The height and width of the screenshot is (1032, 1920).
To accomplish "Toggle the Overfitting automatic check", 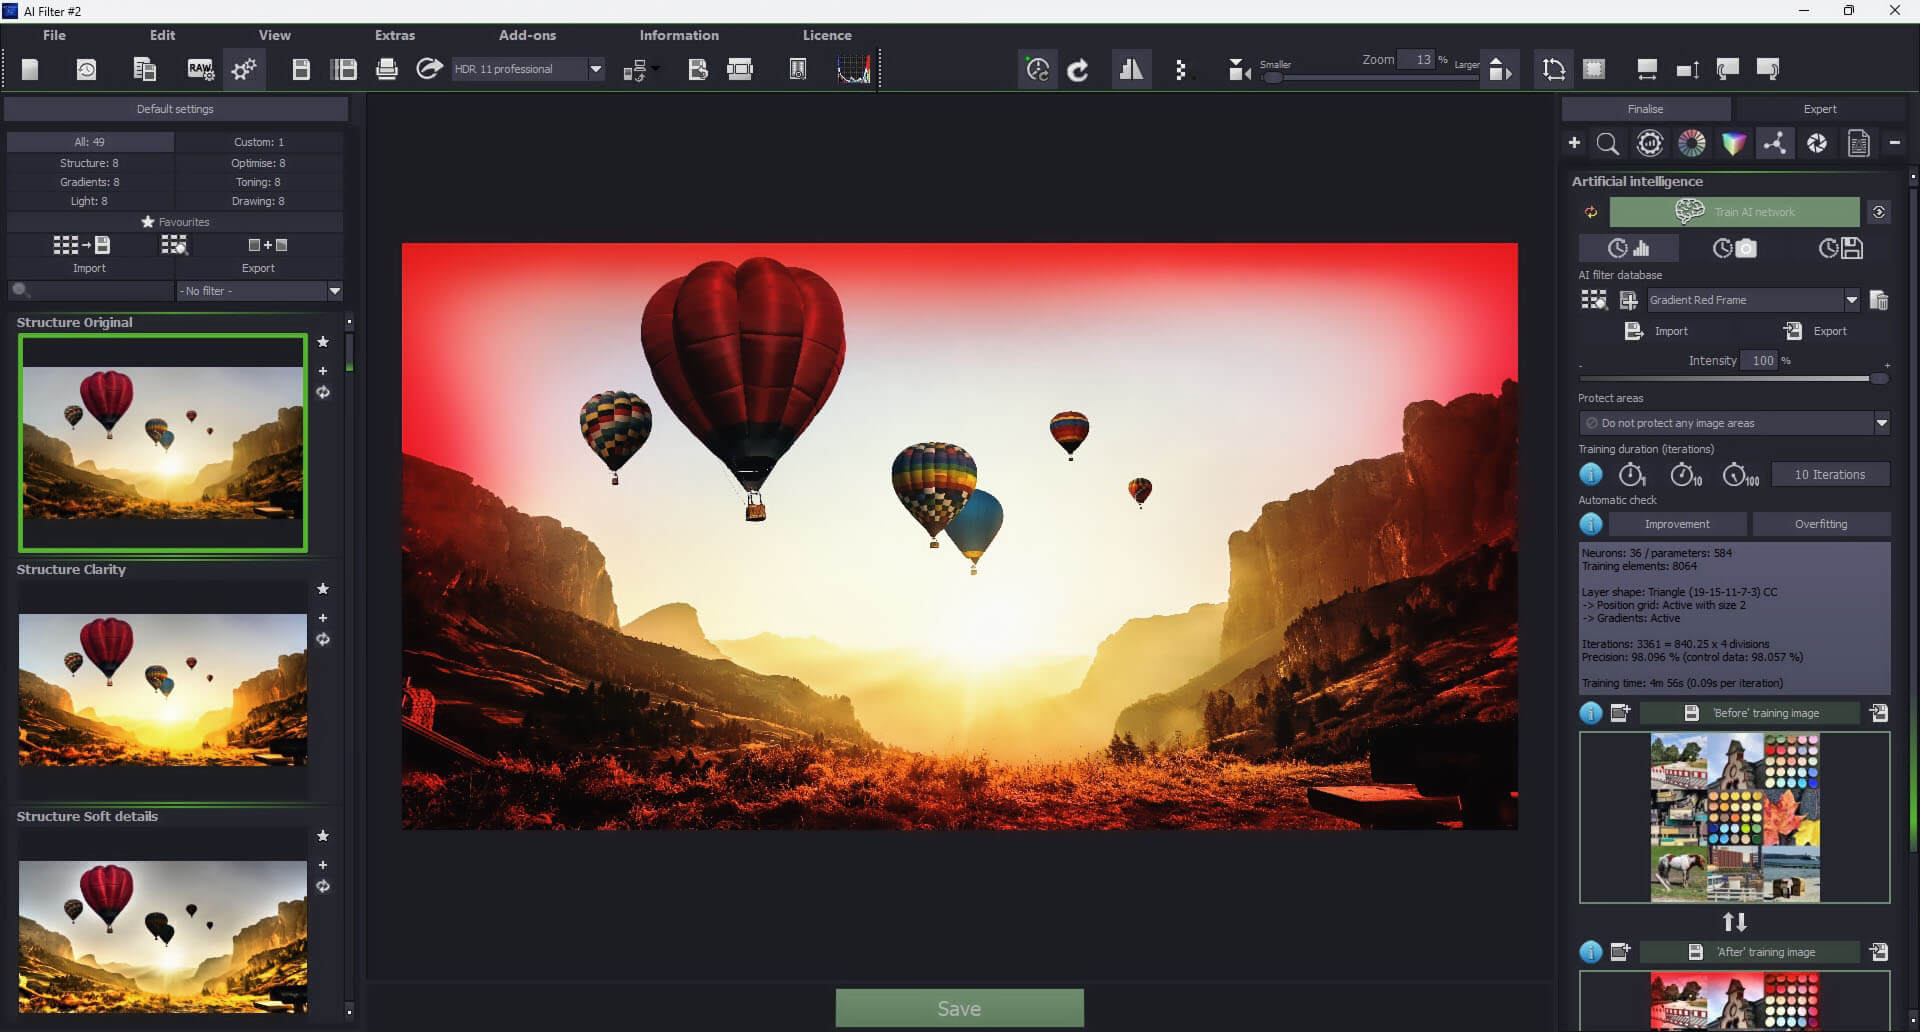I will [1820, 524].
